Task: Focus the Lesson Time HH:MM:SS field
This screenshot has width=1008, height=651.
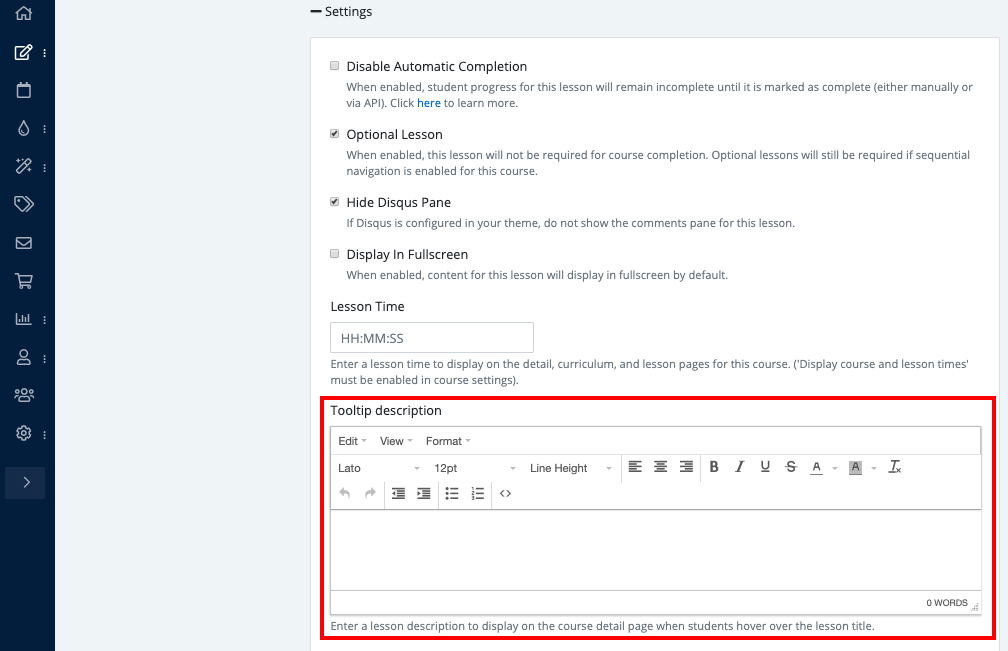Action: pos(432,338)
